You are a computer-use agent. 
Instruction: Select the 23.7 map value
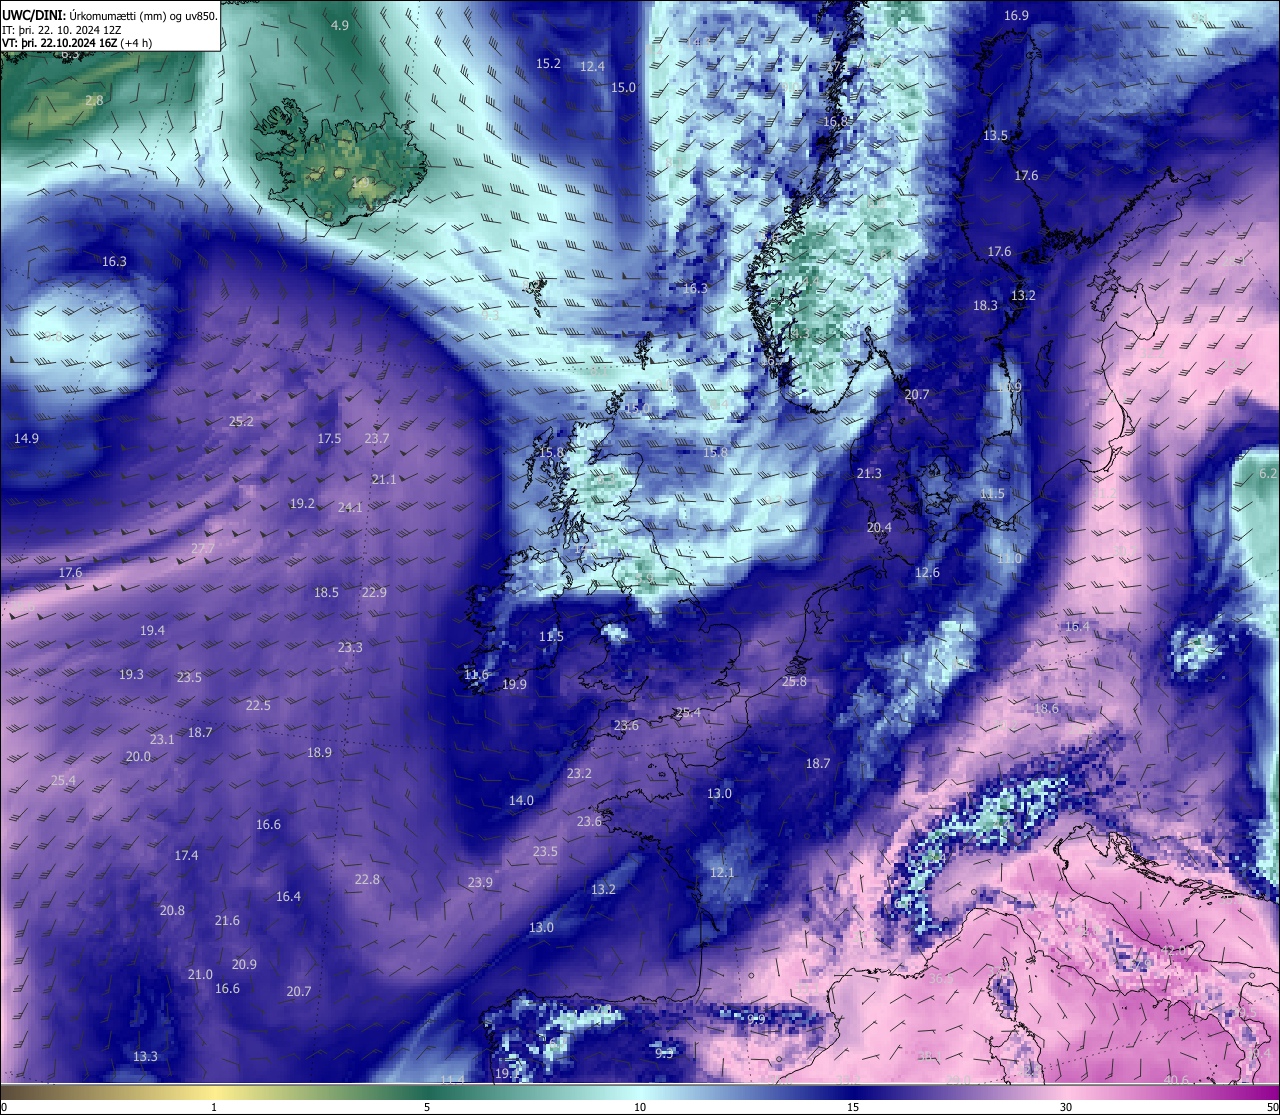pos(377,438)
